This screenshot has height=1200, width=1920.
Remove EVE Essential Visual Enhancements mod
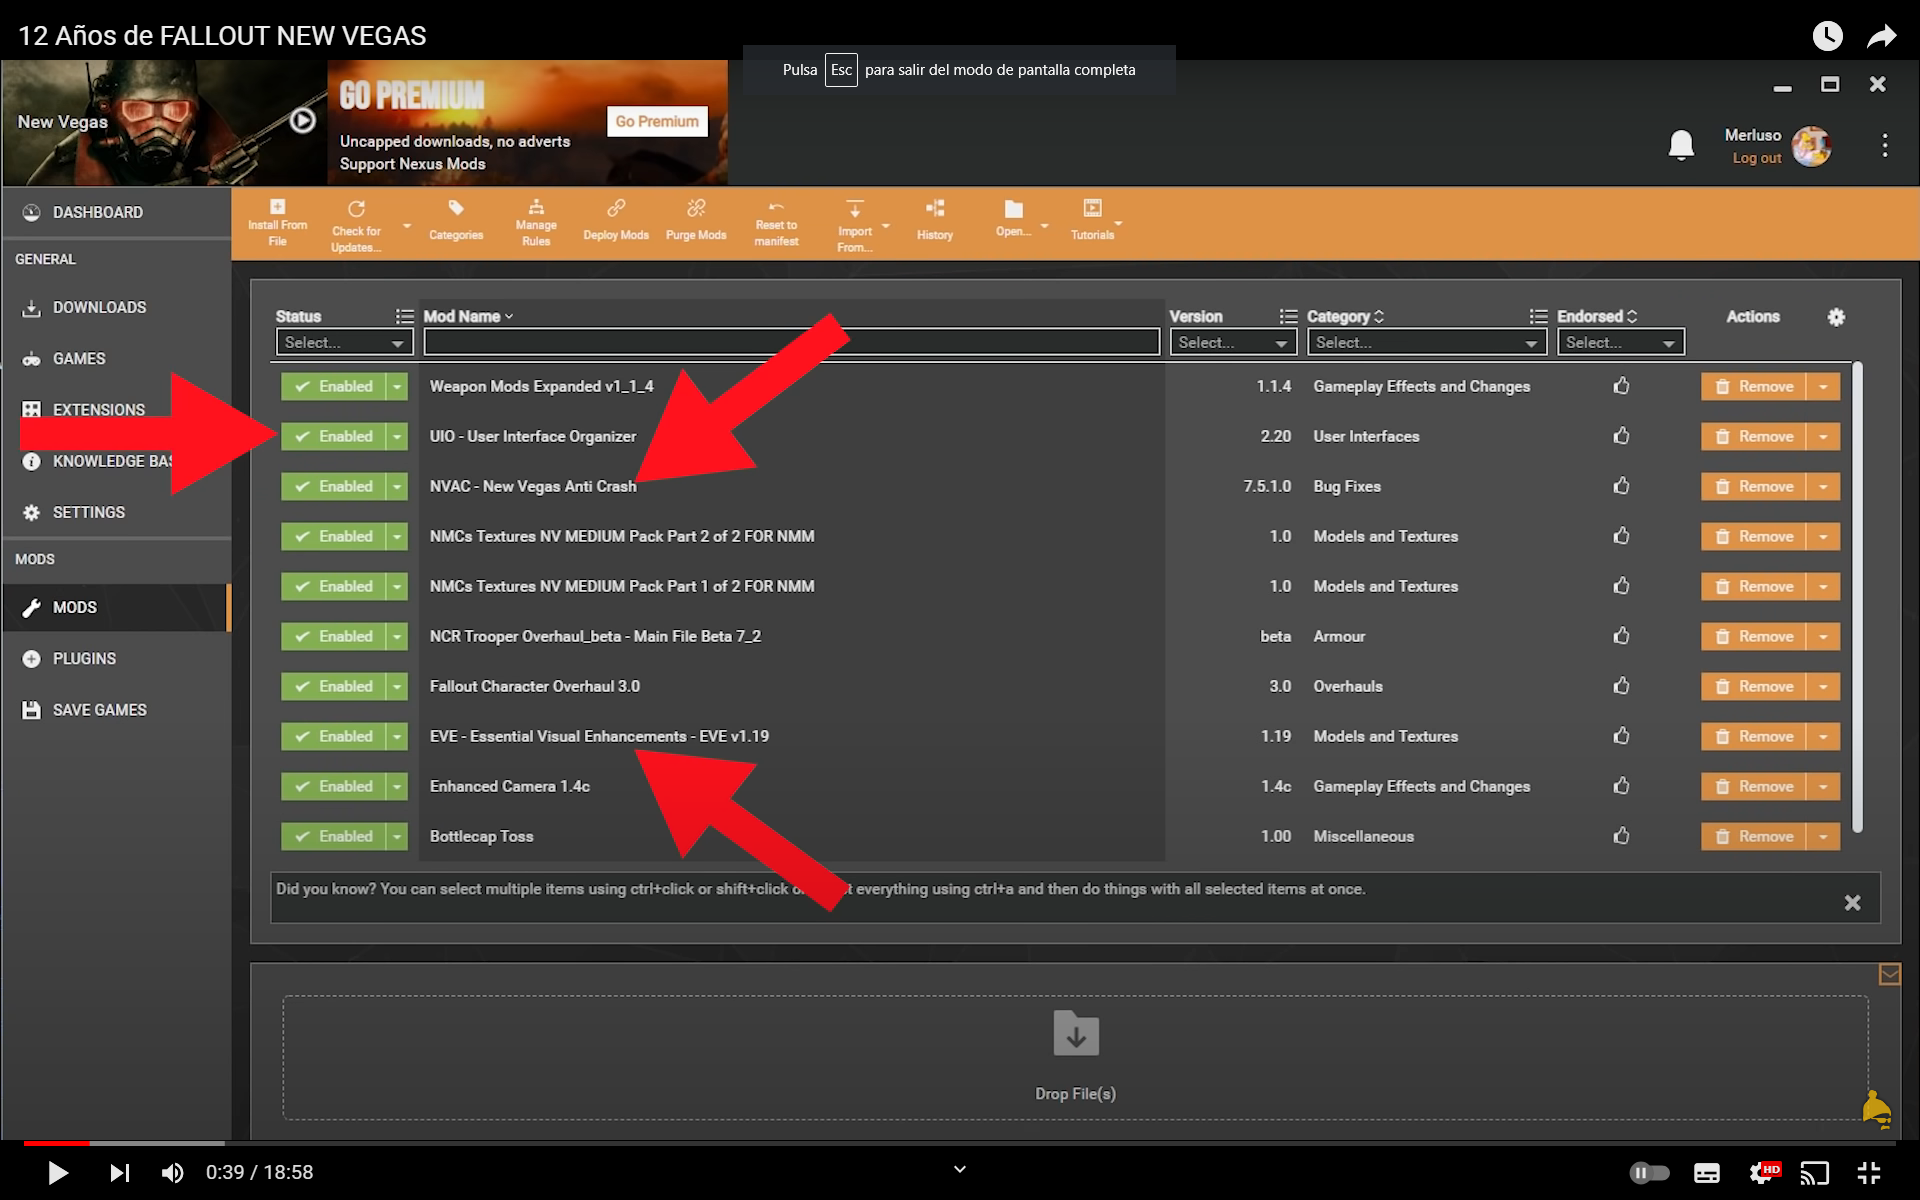pos(1754,736)
